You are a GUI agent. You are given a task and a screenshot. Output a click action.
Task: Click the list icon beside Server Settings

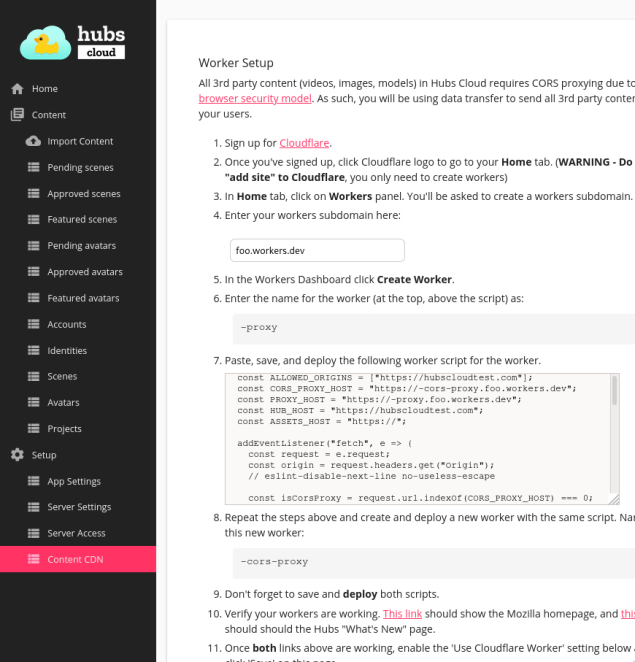(33, 507)
